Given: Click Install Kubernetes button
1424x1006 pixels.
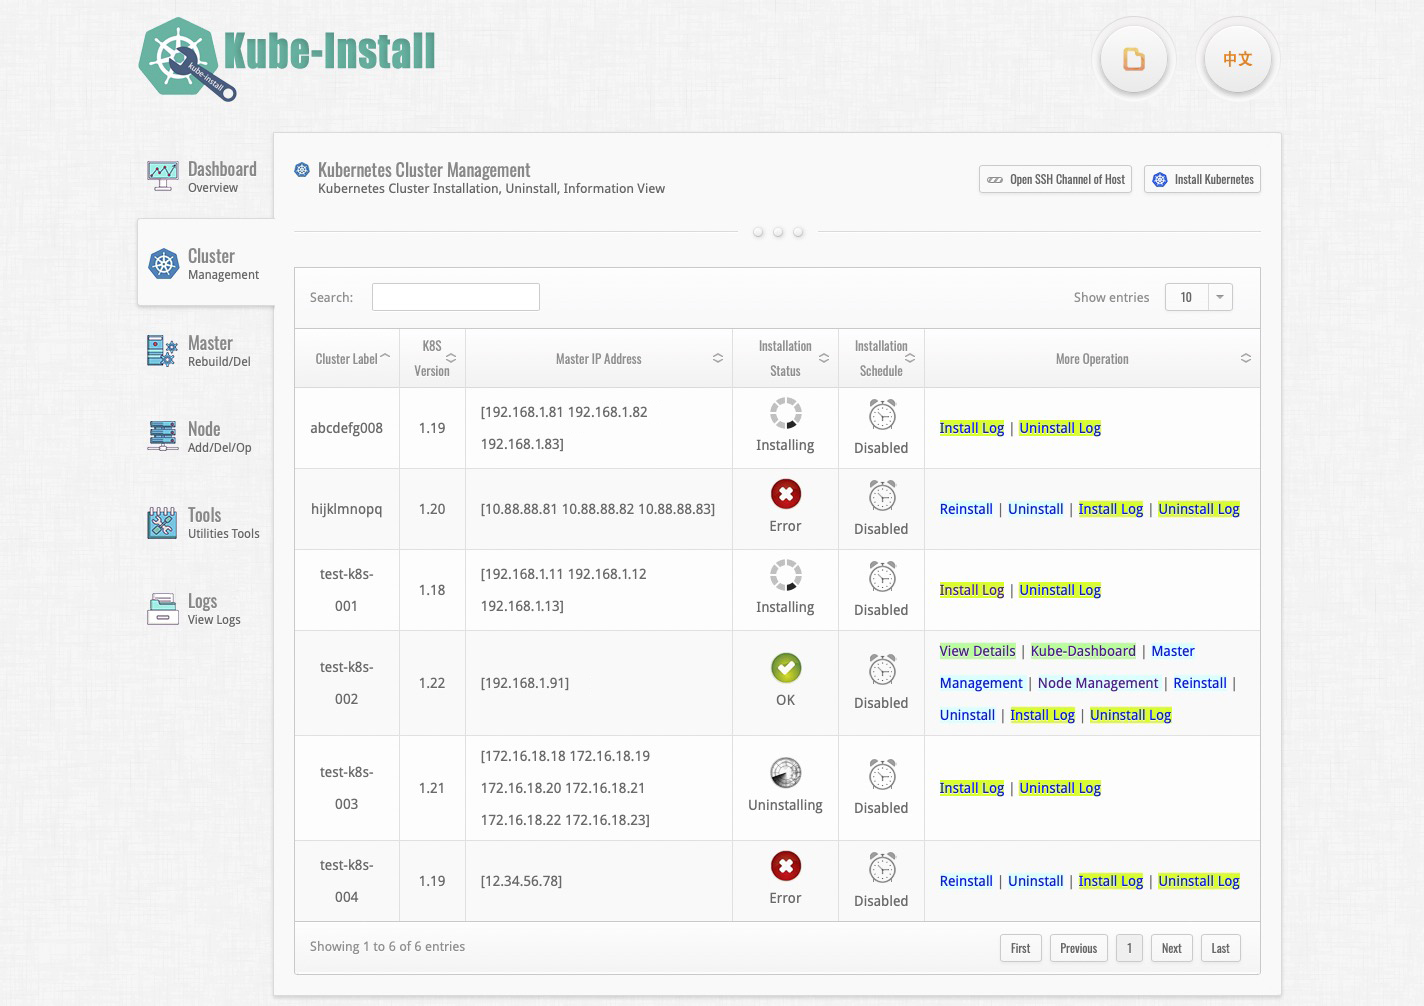Looking at the screenshot, I should [x=1202, y=179].
